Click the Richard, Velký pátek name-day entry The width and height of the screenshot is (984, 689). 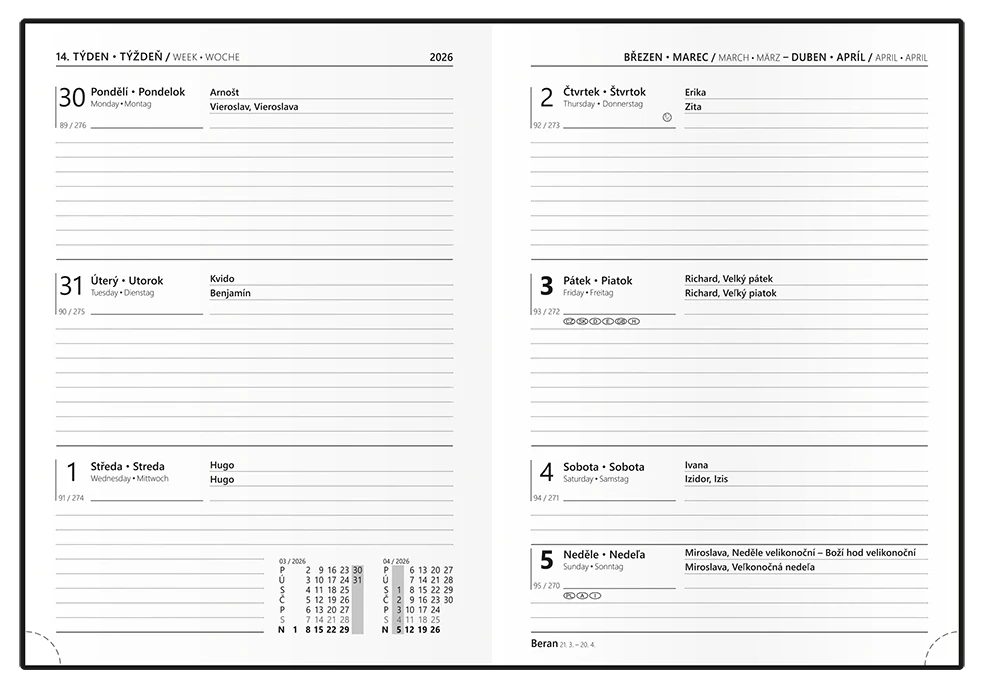pos(729,279)
